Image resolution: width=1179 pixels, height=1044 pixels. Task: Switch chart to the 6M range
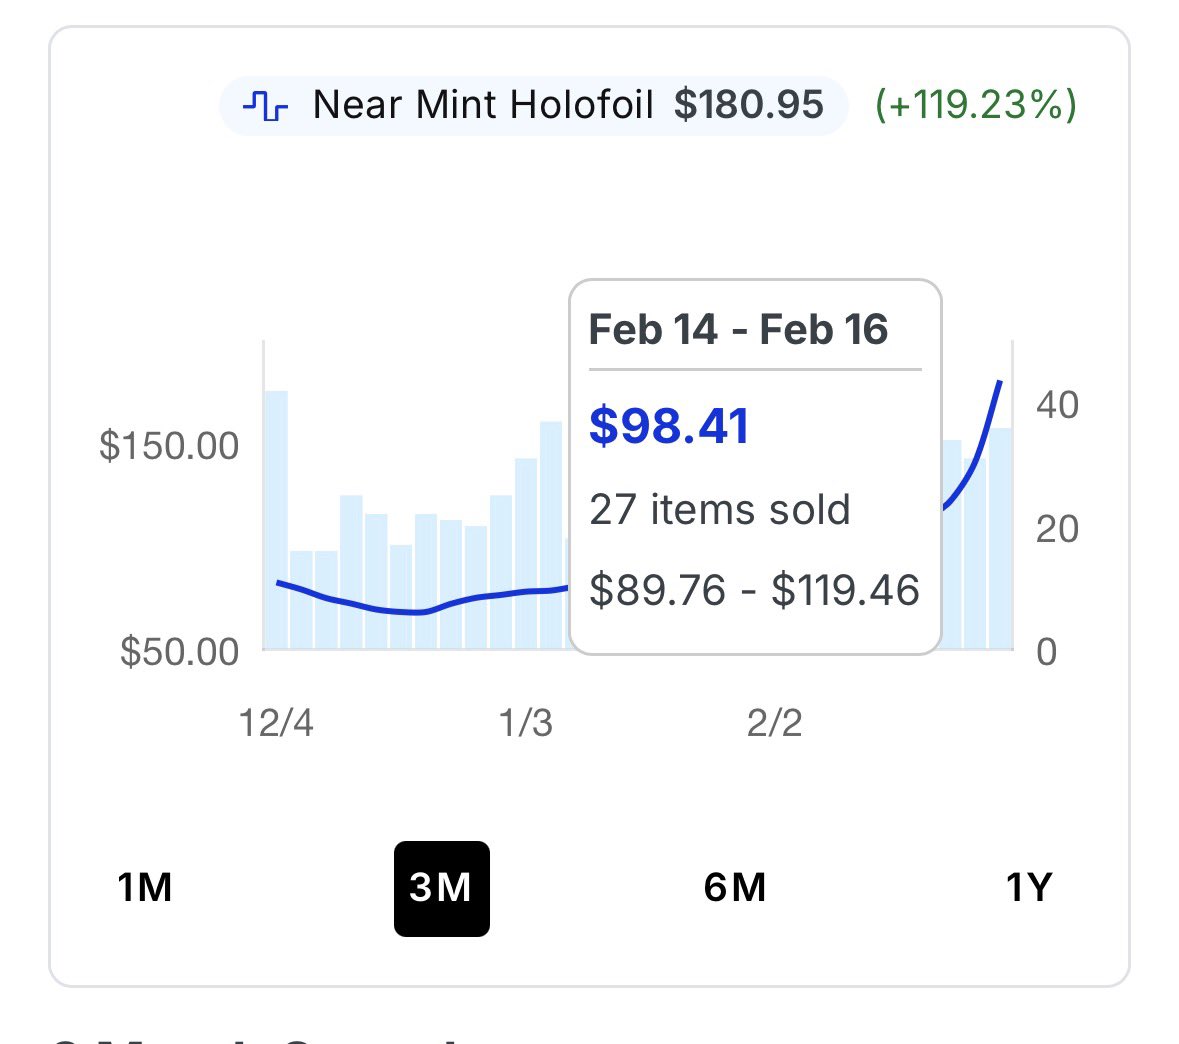[x=735, y=887]
